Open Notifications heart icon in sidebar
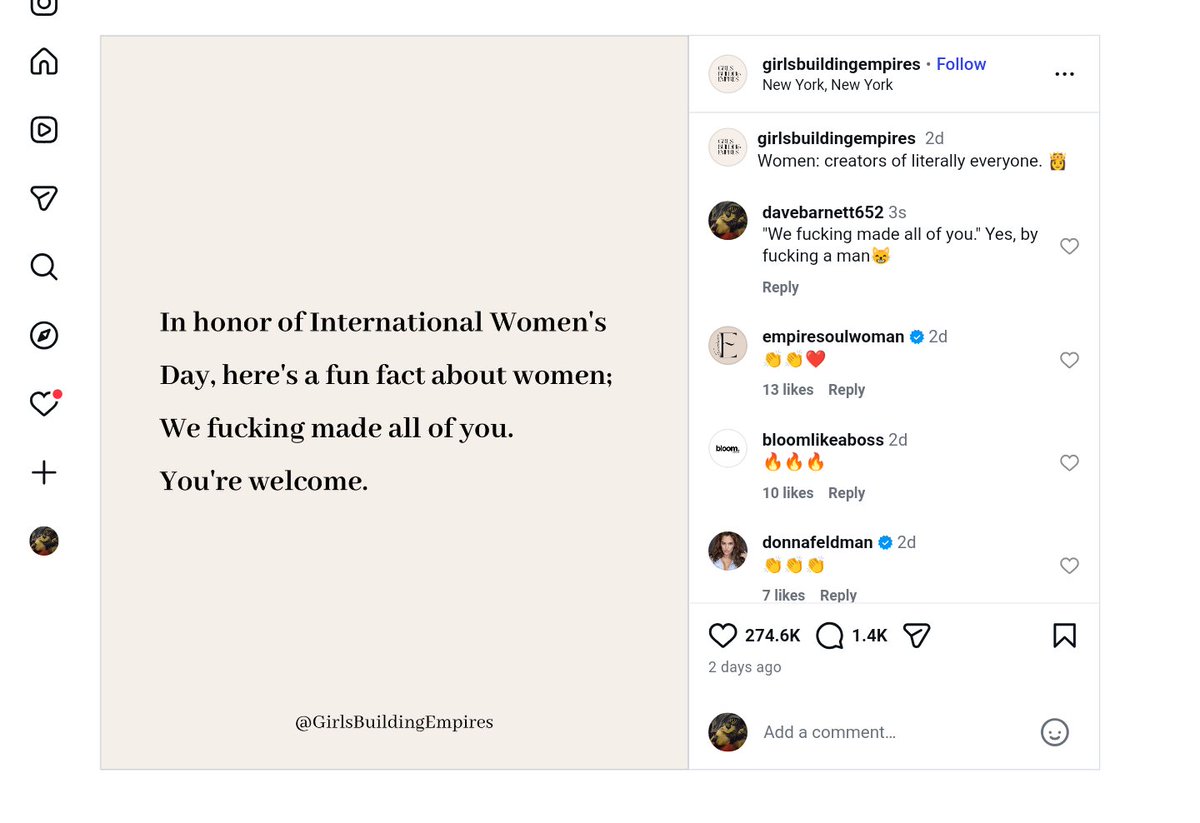The height and width of the screenshot is (823, 1200). point(44,403)
